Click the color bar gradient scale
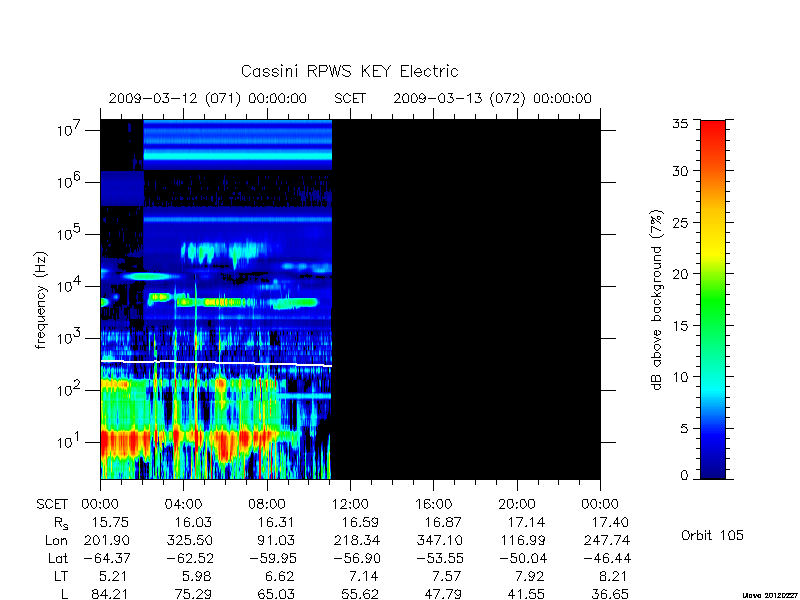The height and width of the screenshot is (600, 800). point(713,300)
